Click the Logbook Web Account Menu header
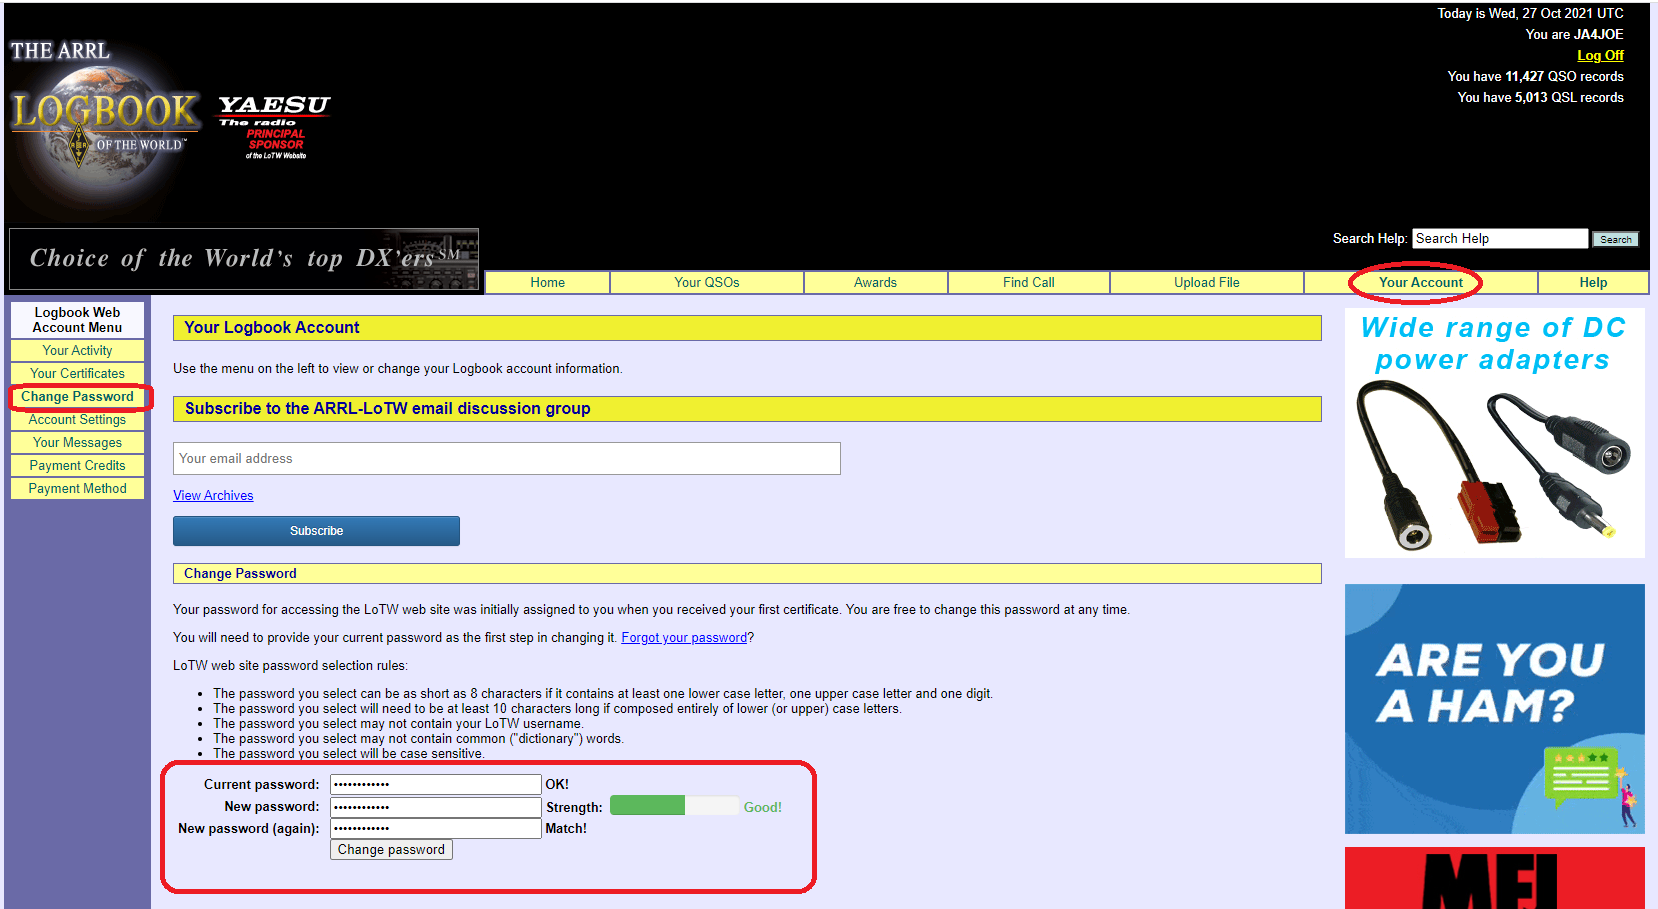The width and height of the screenshot is (1658, 909). pyautogui.click(x=77, y=320)
